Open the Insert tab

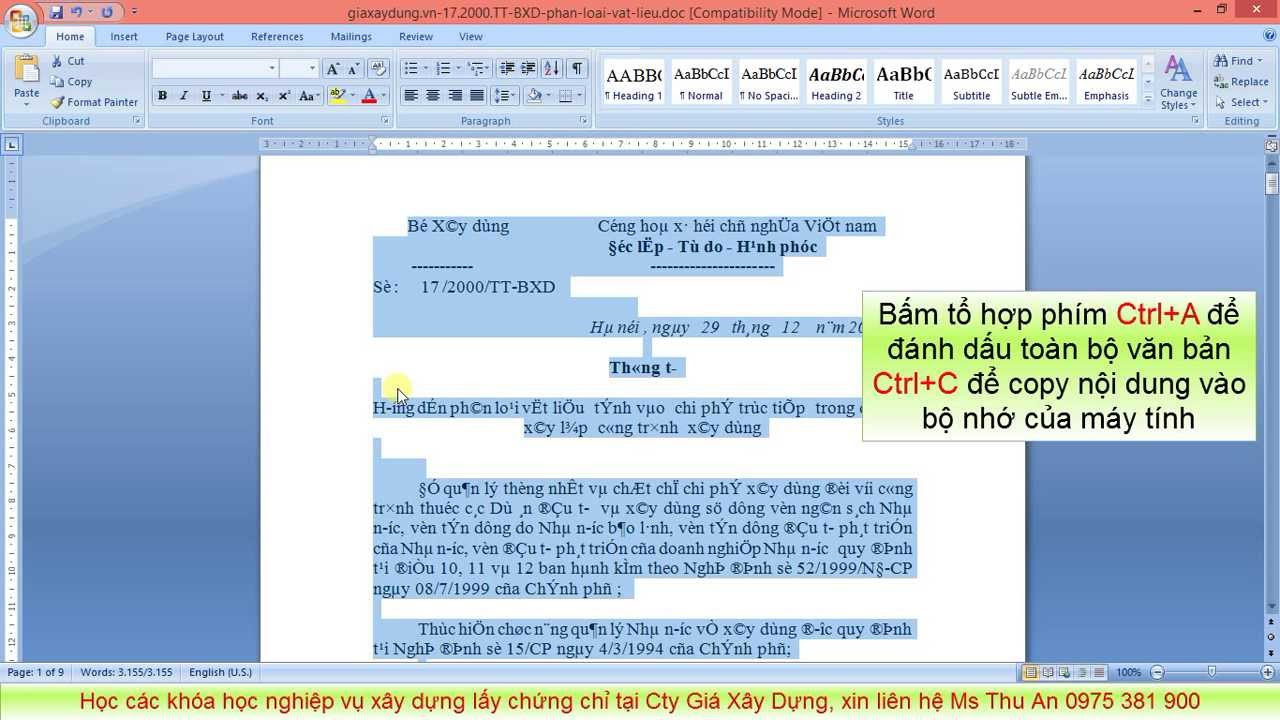pyautogui.click(x=124, y=37)
